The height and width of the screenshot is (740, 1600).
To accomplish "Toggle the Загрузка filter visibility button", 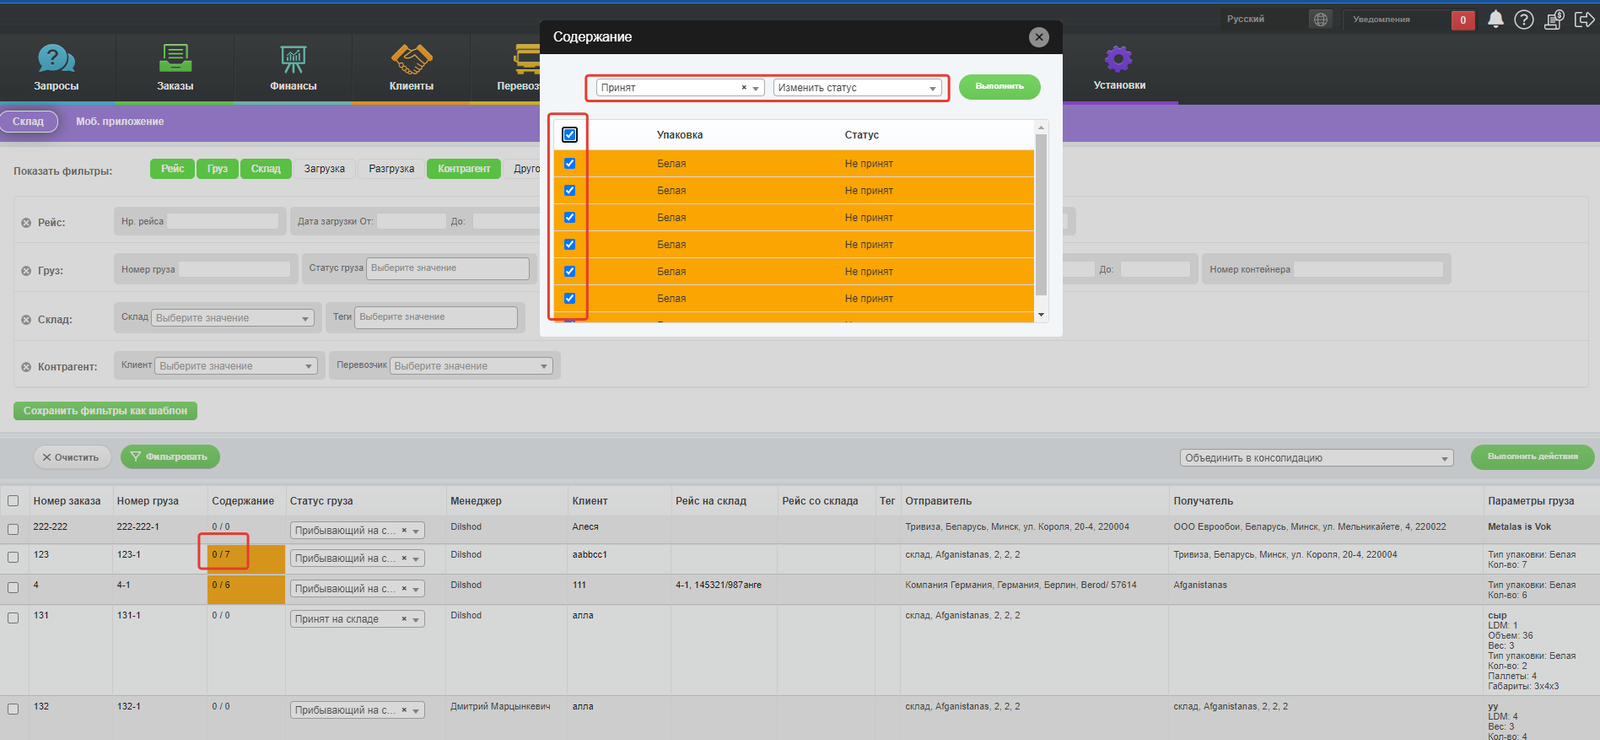I will coord(324,169).
